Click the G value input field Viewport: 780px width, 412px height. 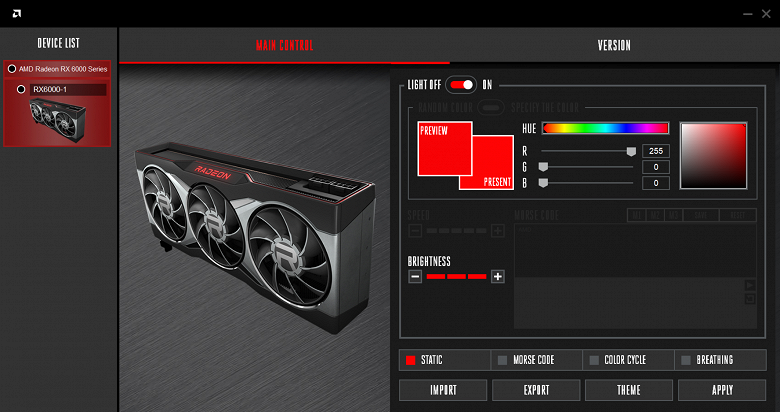click(x=656, y=167)
